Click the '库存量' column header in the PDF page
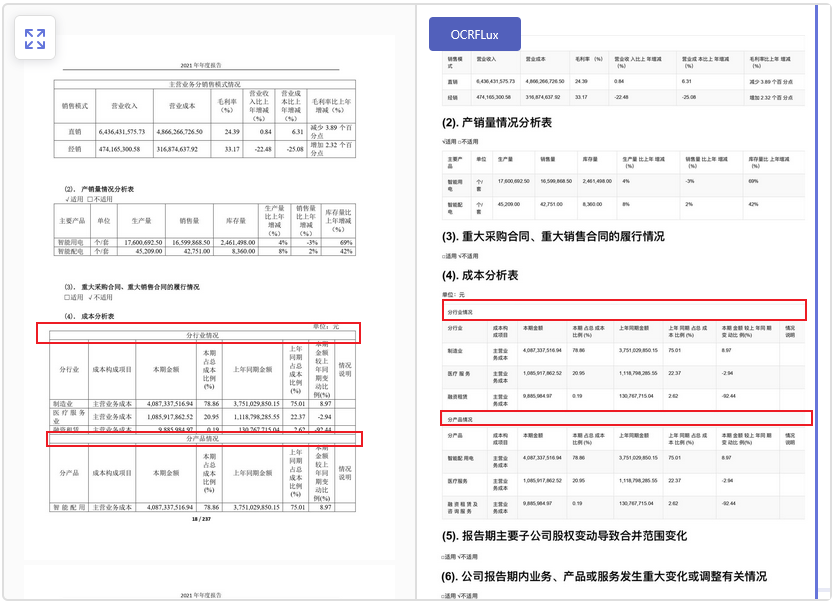834x606 pixels. click(236, 221)
